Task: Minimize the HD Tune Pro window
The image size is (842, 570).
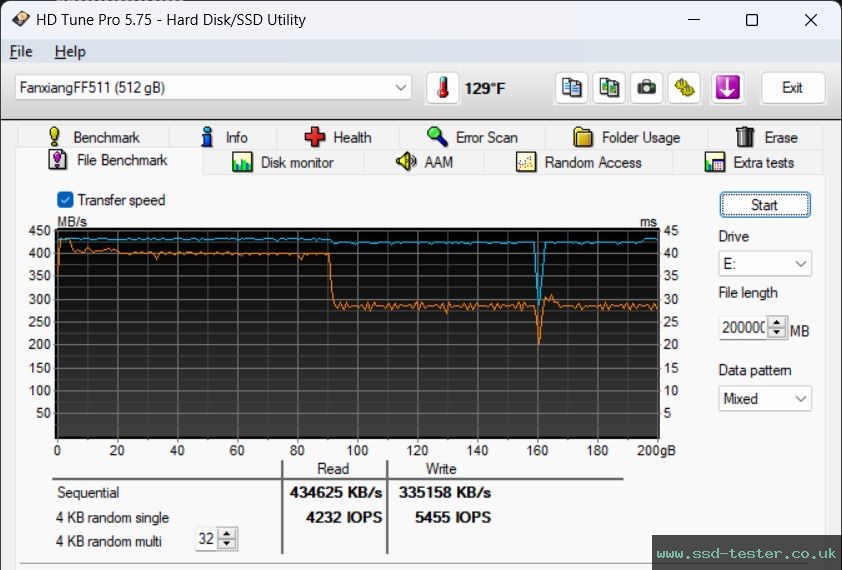Action: coord(694,20)
